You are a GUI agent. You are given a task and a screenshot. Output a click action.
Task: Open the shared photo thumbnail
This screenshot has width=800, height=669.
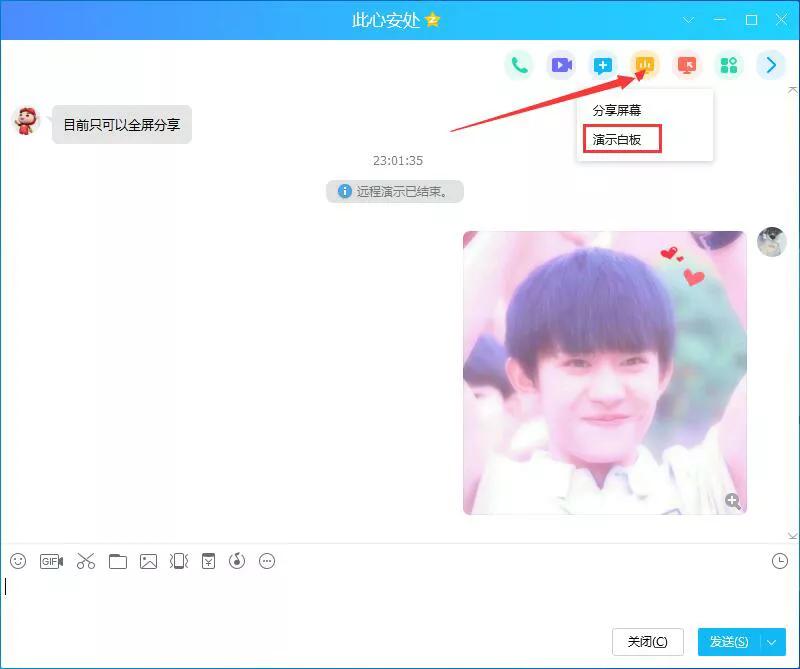pos(605,371)
